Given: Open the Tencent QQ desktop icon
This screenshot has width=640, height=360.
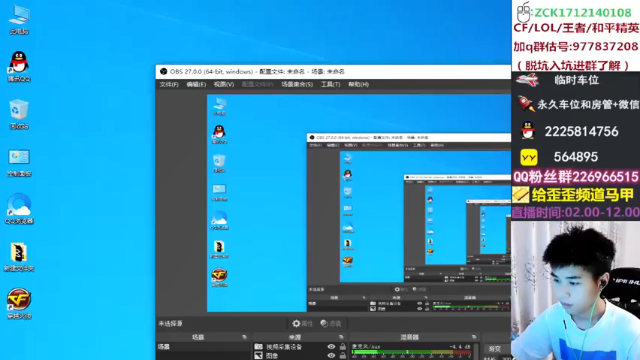Looking at the screenshot, I should 19,66.
